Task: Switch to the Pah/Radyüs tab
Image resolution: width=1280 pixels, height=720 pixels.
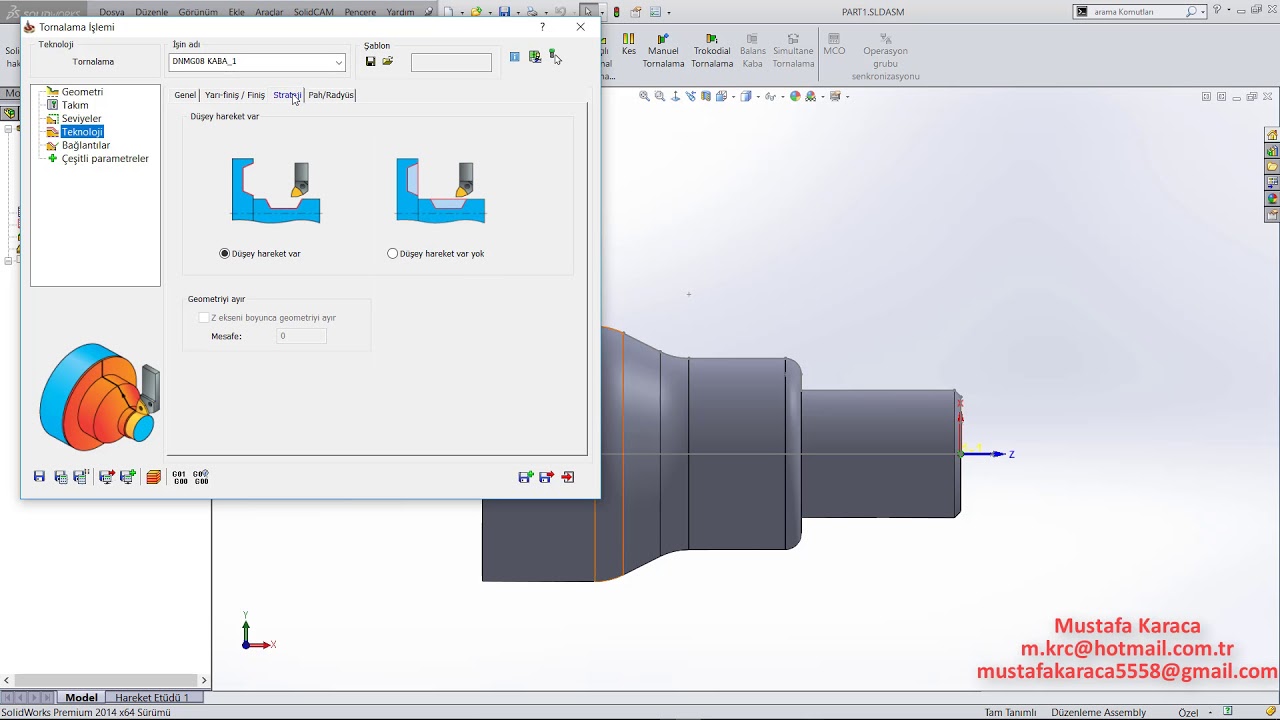Action: pyautogui.click(x=331, y=95)
